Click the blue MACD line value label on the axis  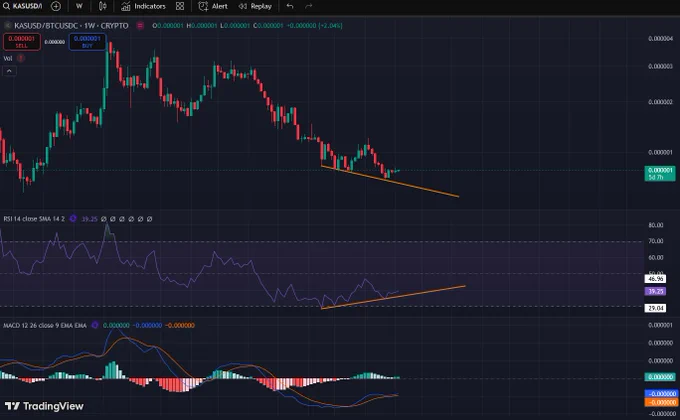[x=661, y=394]
